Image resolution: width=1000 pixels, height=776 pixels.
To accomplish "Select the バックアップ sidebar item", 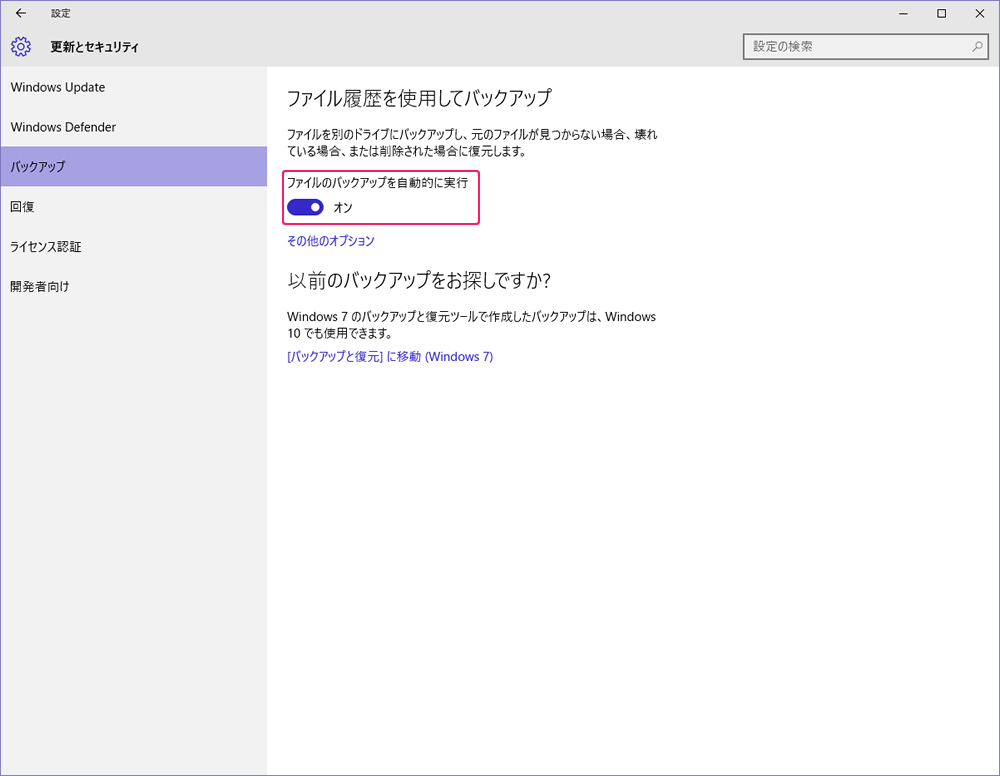I will (x=133, y=166).
